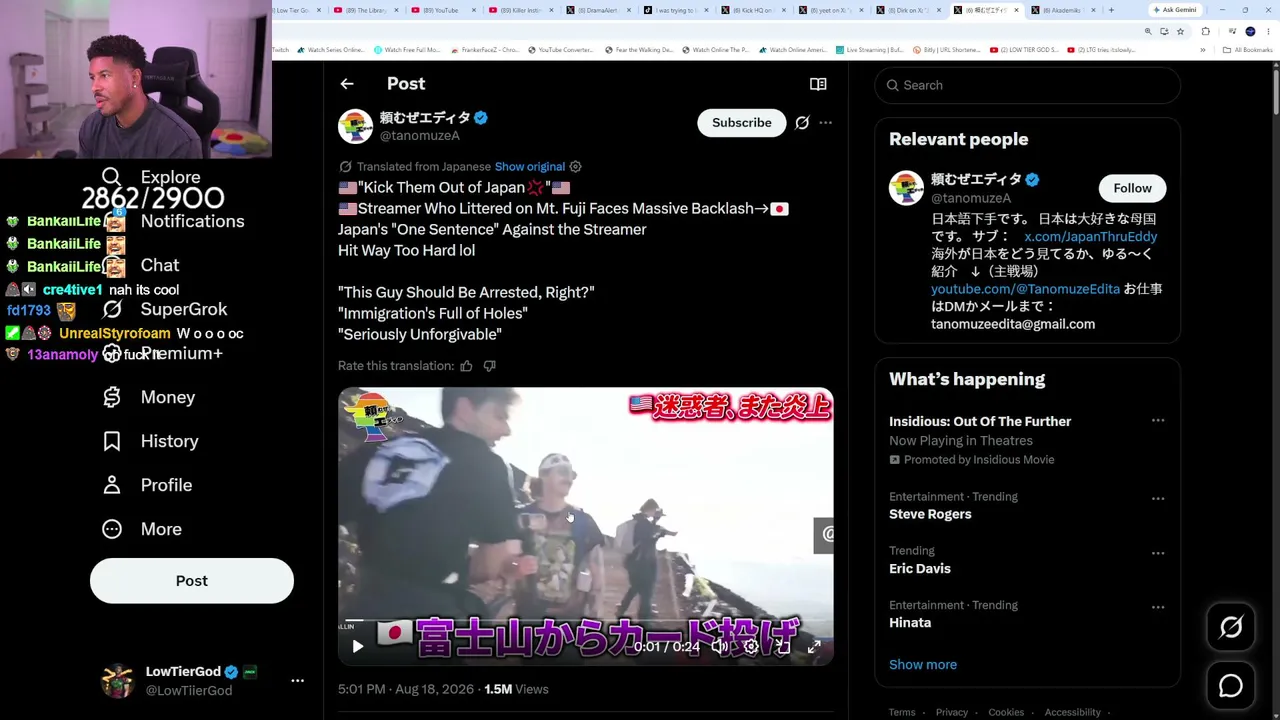This screenshot has height=720, width=1280.
Task: Show the original Japanese text
Action: (x=530, y=167)
